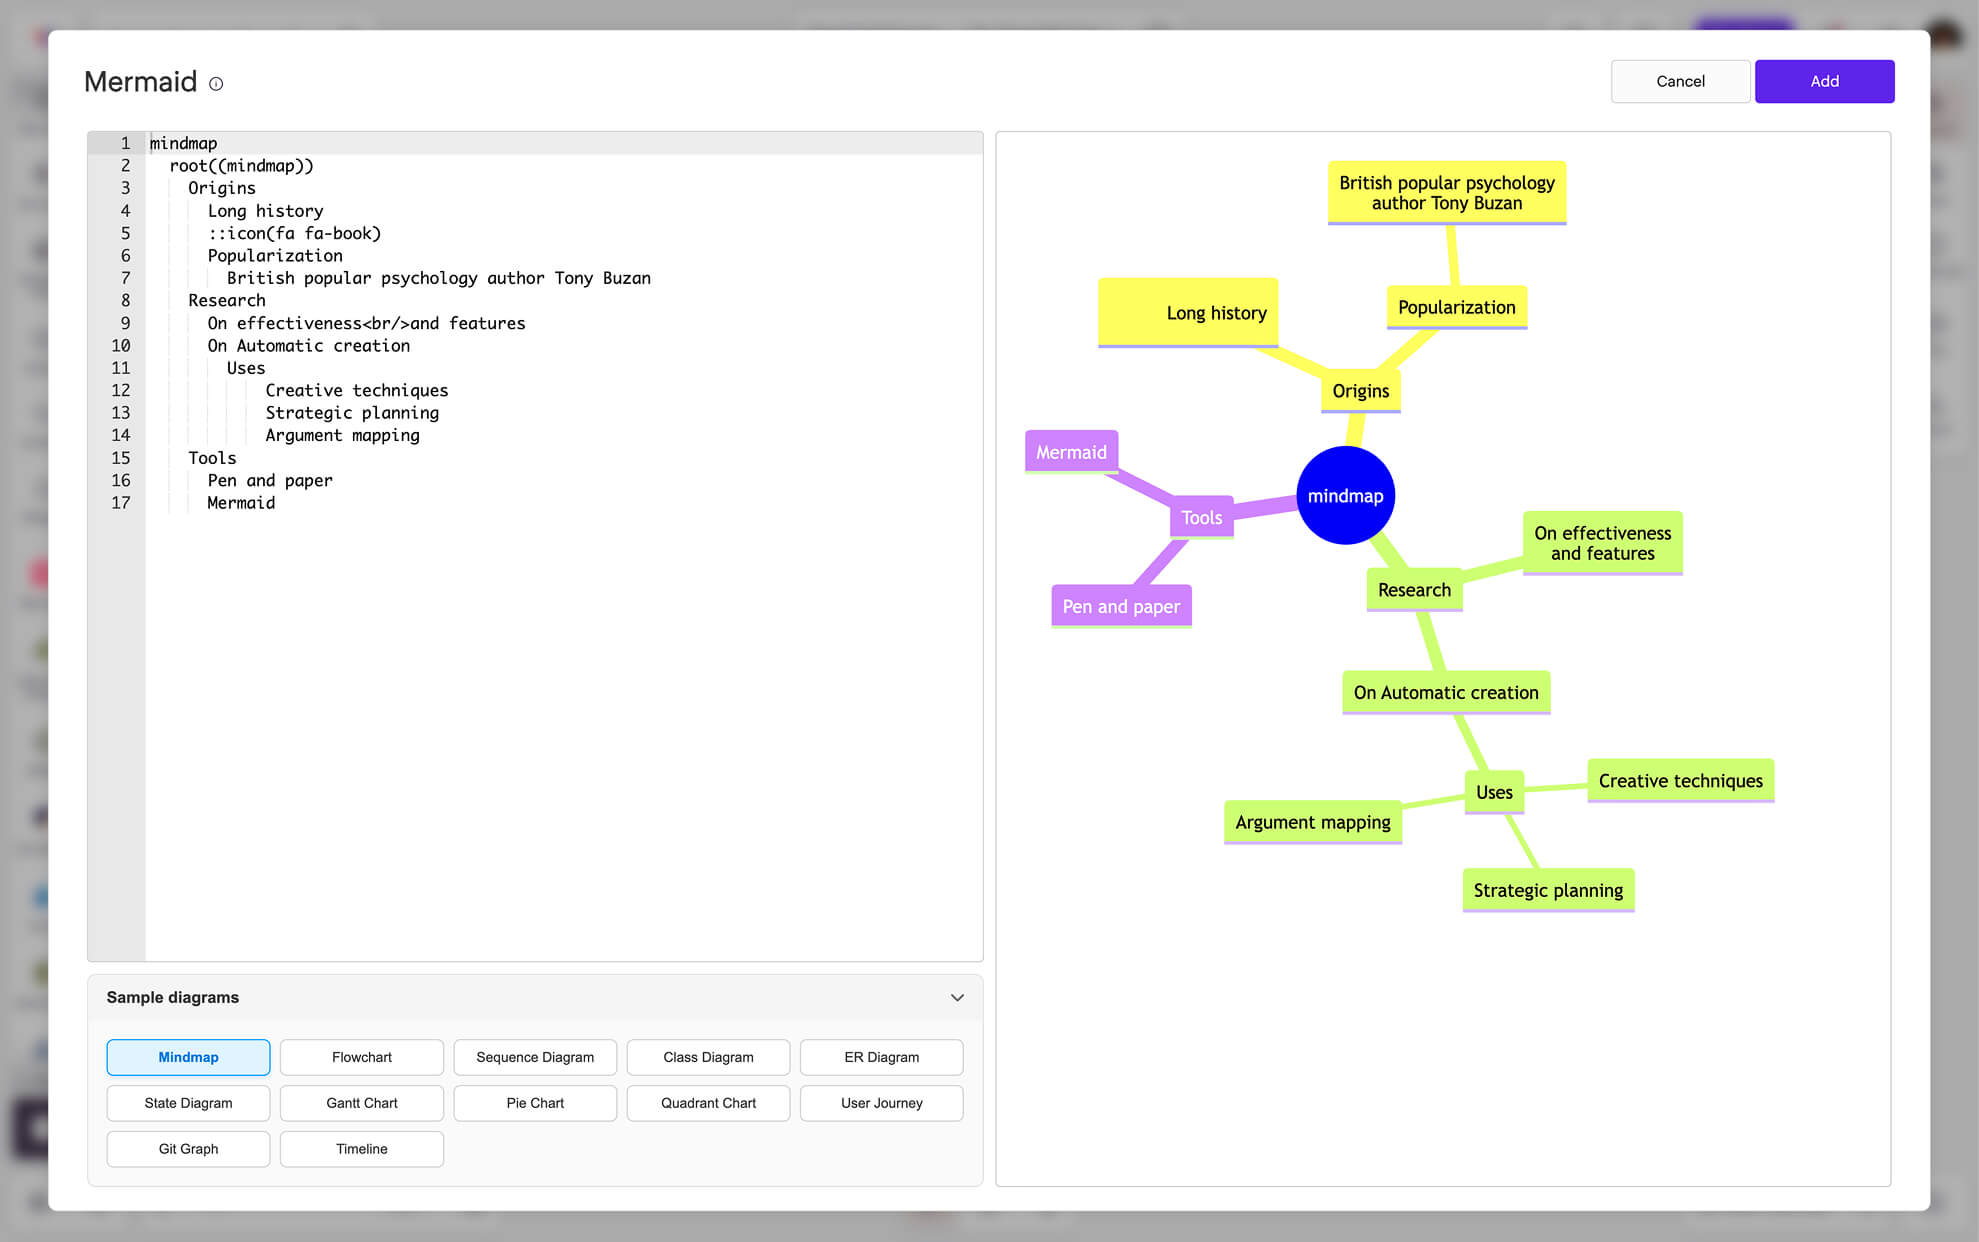Click the 'Pen and paper' code line

(x=270, y=480)
